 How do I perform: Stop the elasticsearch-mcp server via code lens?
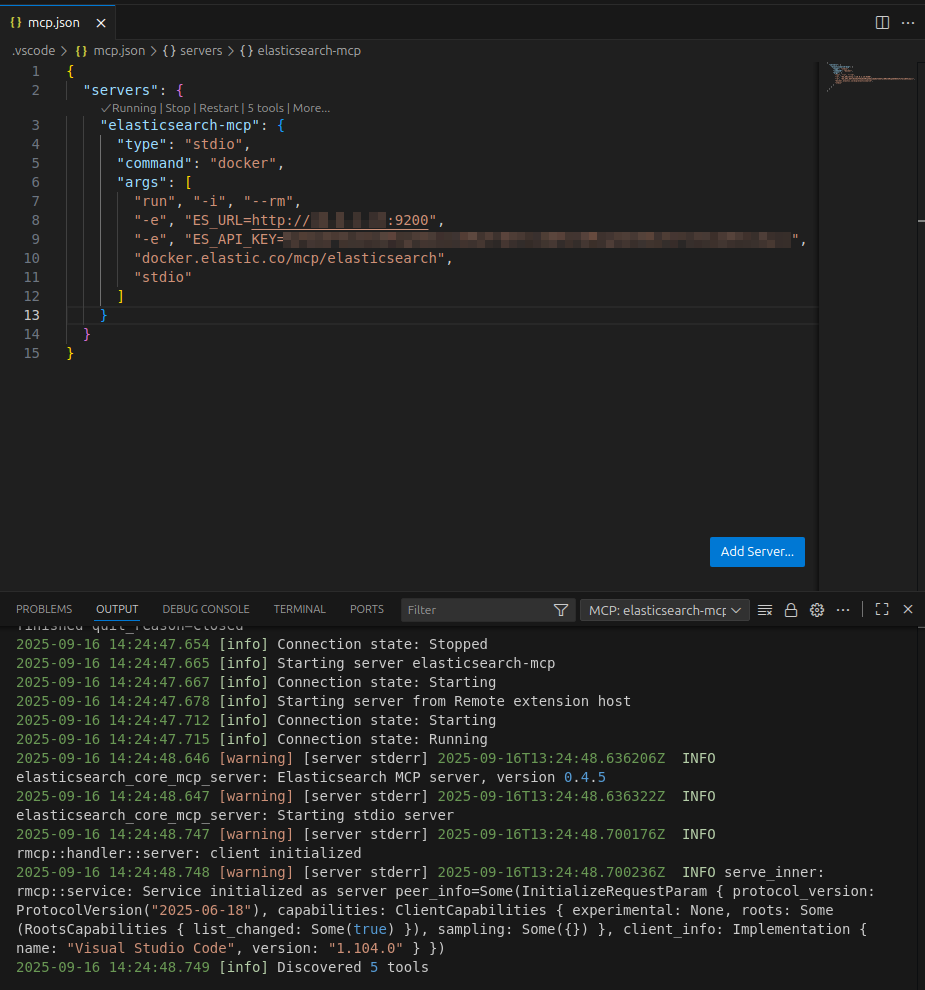click(177, 108)
